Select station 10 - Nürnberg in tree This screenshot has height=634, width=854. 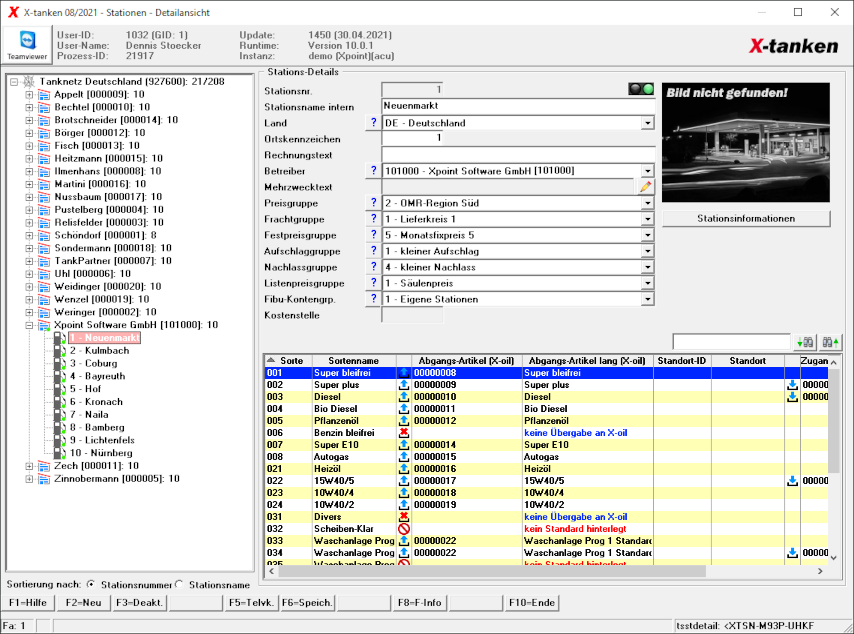(x=101, y=453)
